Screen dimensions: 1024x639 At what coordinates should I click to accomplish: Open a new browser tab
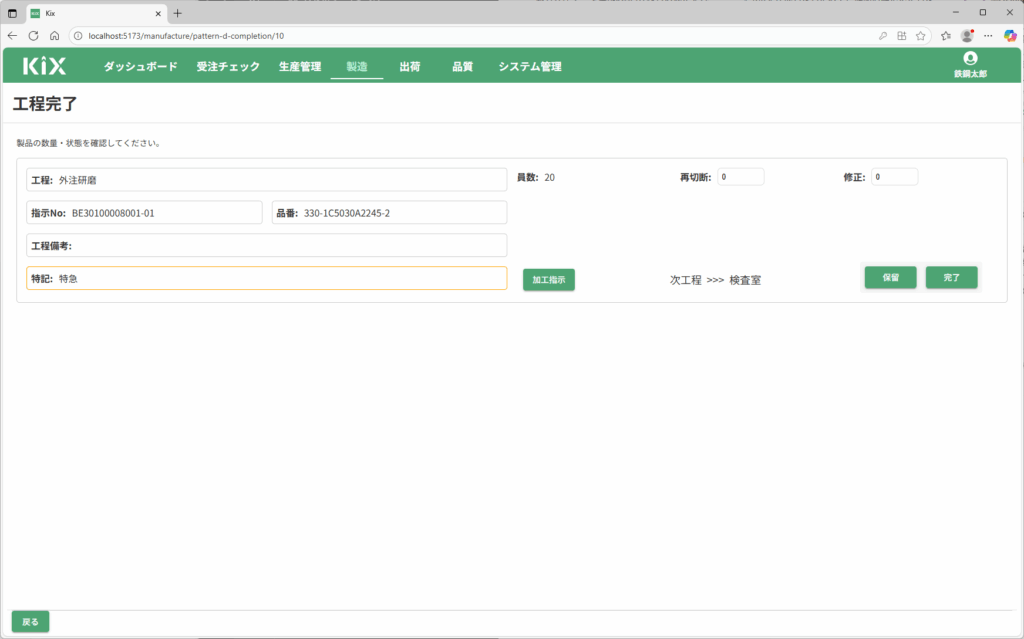point(178,13)
